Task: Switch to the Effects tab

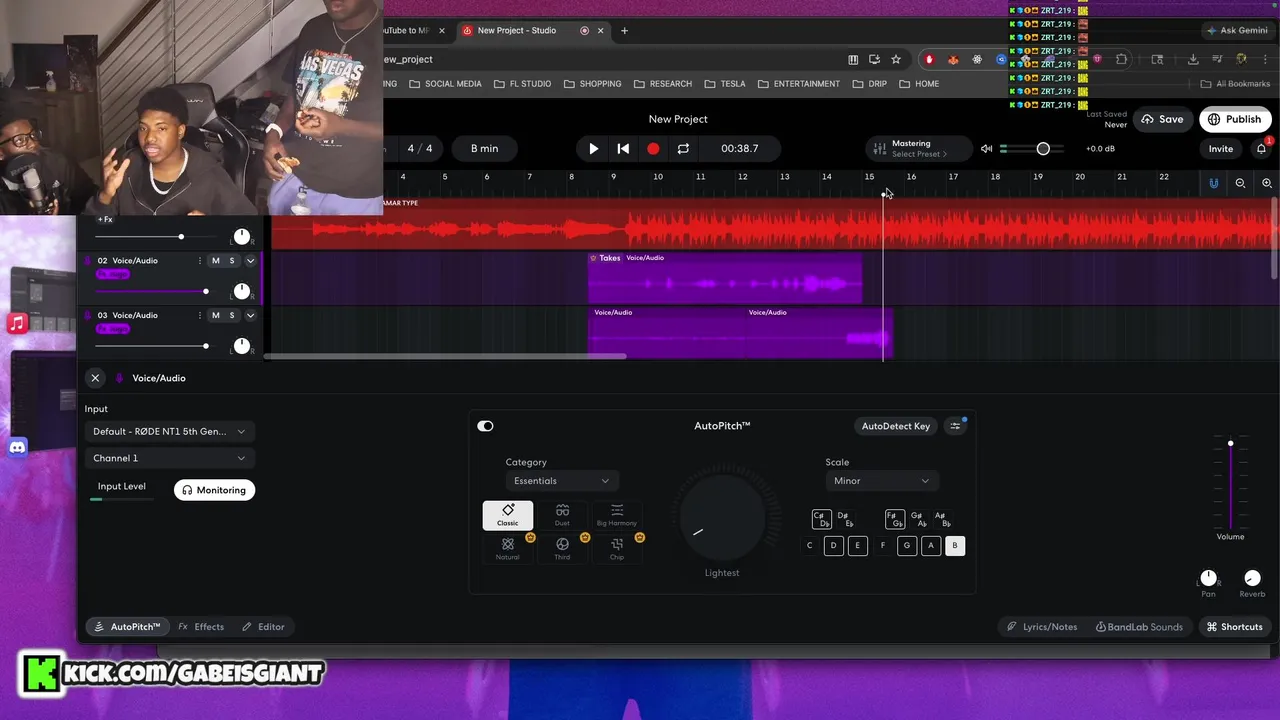Action: pos(201,627)
